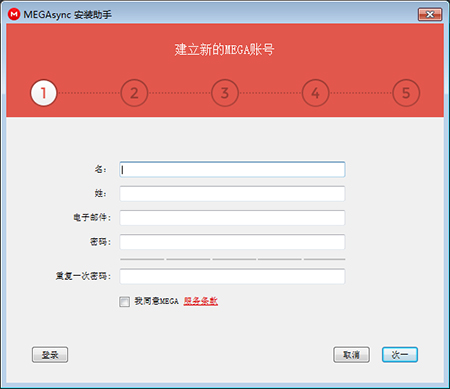Click the MEGA logo icon in title bar
The height and width of the screenshot is (389, 450).
[x=14, y=14]
